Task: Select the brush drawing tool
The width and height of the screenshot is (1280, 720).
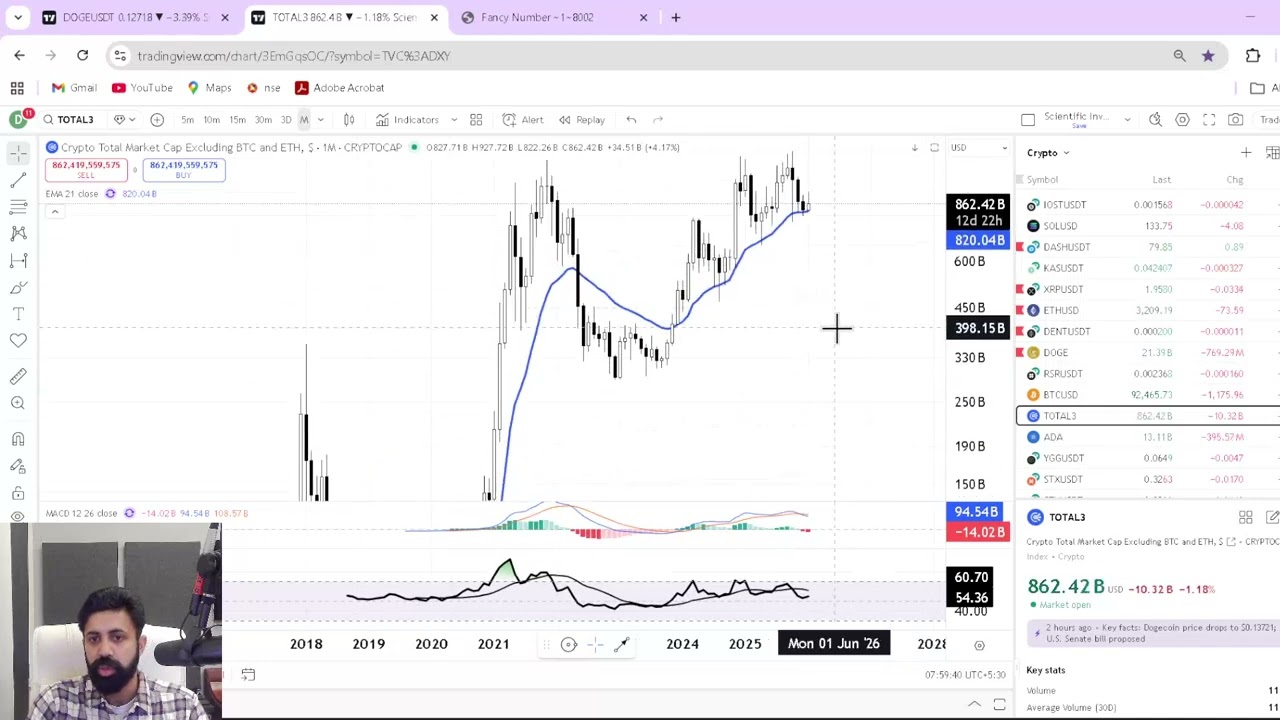Action: [x=18, y=288]
